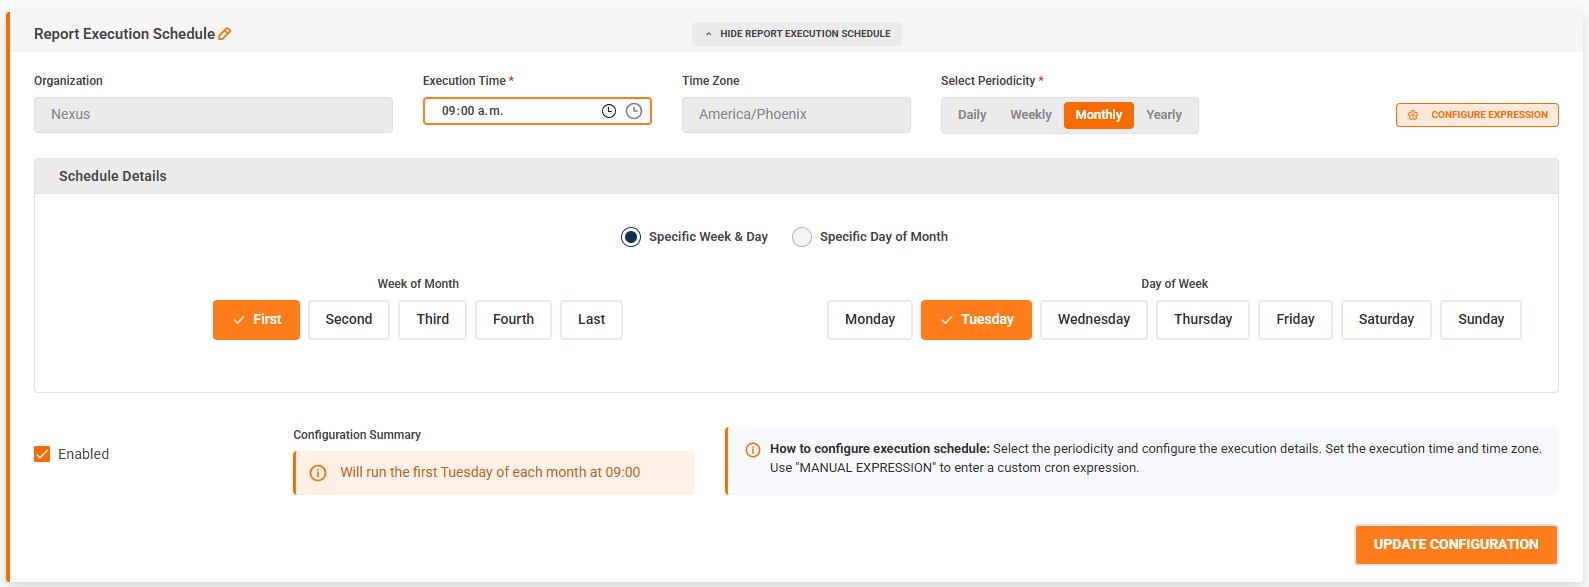Choose Specific Day of Month radio option

point(802,237)
